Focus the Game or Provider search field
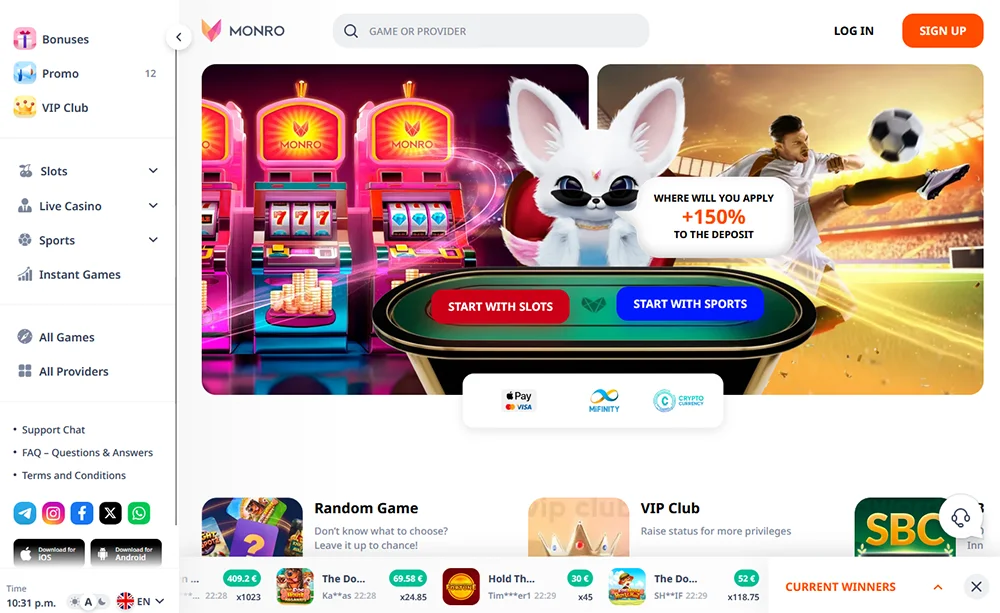 point(490,31)
